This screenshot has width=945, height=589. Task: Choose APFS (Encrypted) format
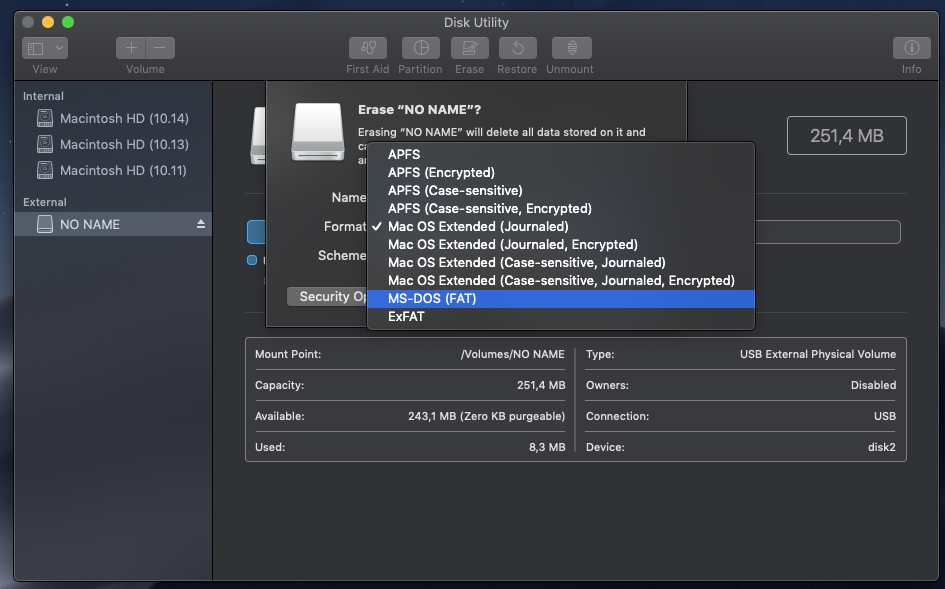[560, 172]
